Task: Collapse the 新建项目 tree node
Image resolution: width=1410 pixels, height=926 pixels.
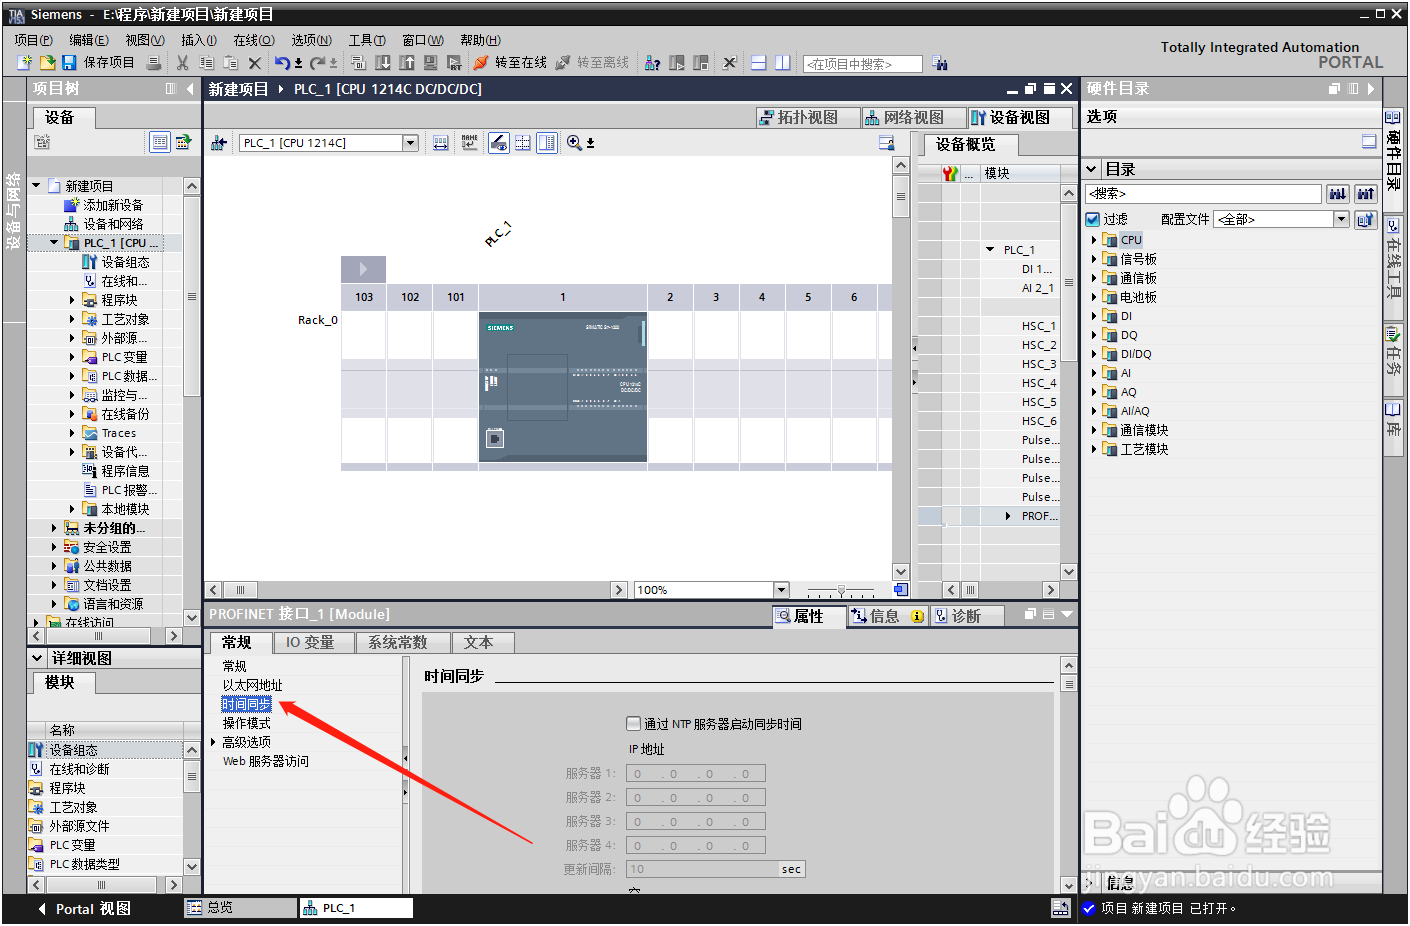Action: [x=36, y=186]
